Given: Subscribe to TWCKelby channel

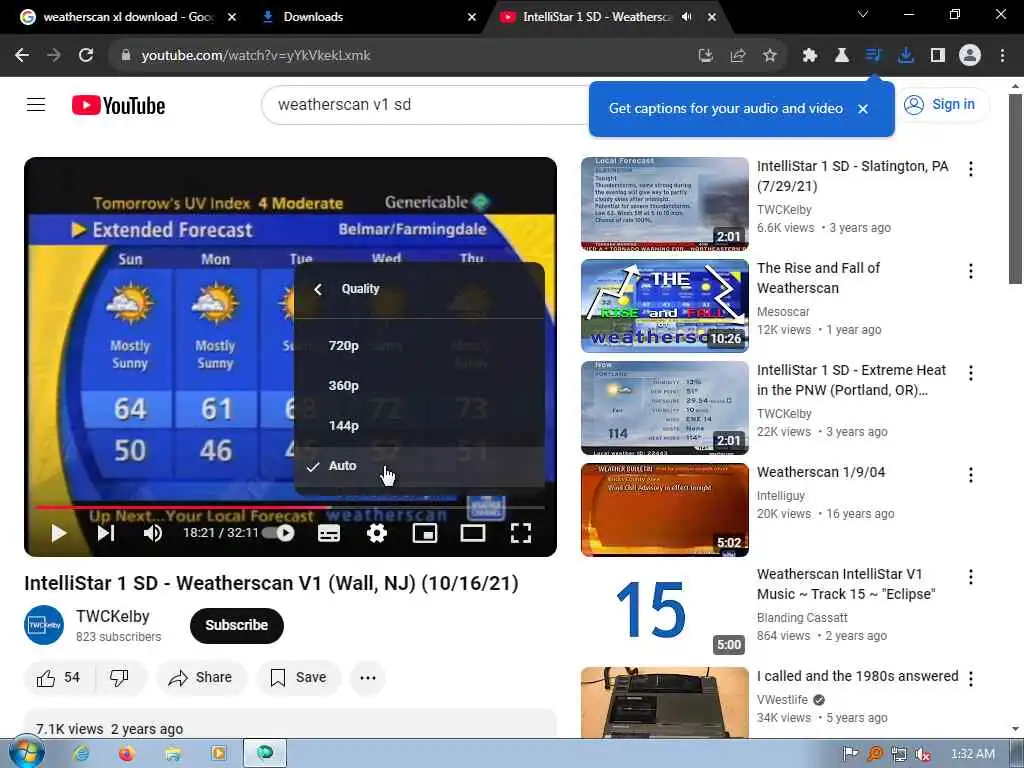Looking at the screenshot, I should (236, 625).
